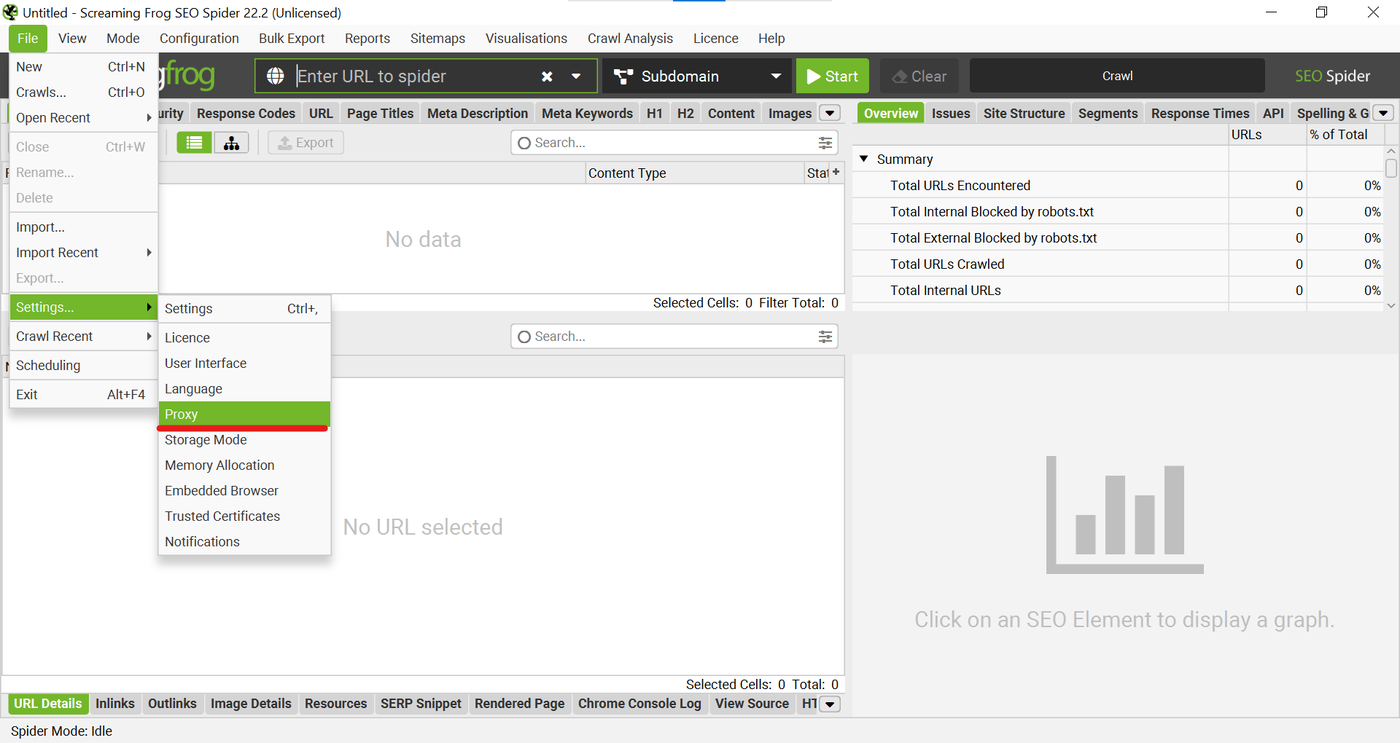
Task: Open the URL history dropdown arrow
Action: (576, 76)
